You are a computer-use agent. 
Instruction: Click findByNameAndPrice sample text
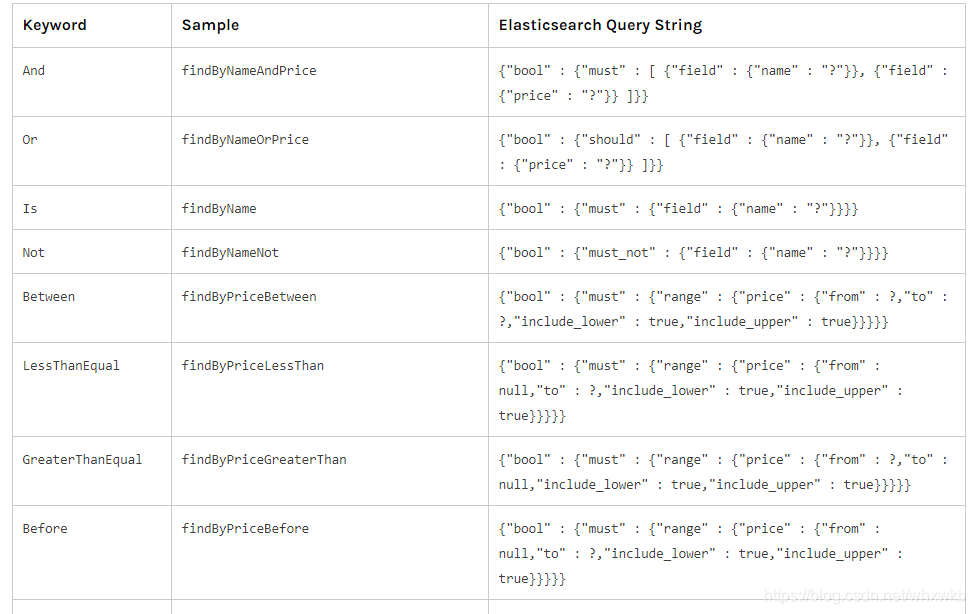point(249,70)
